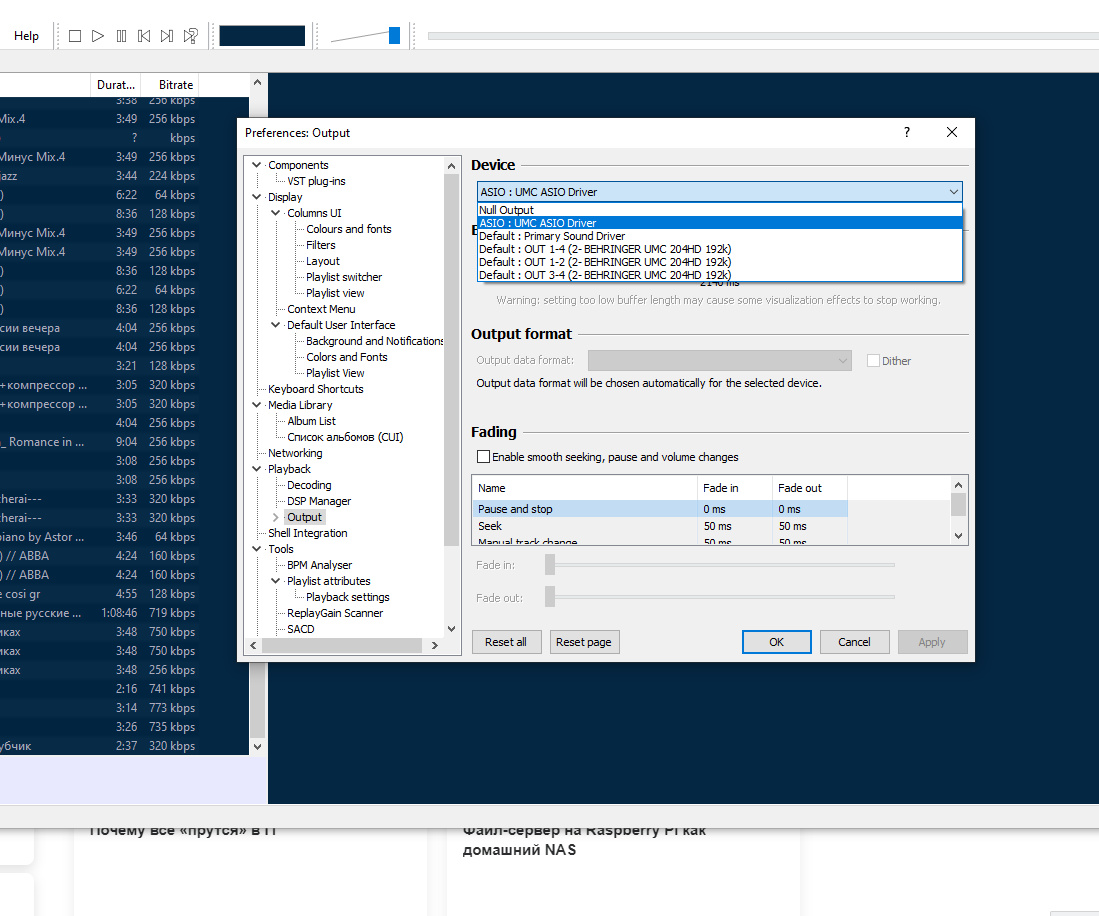1099x916 pixels.
Task: Confirm settings with the OK button
Action: click(776, 642)
